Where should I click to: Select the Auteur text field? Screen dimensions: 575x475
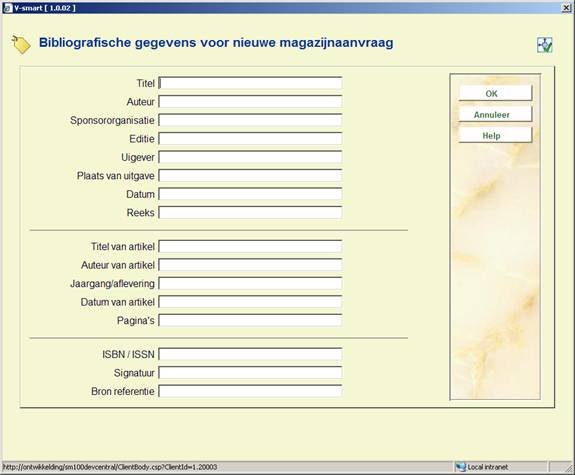(x=250, y=102)
